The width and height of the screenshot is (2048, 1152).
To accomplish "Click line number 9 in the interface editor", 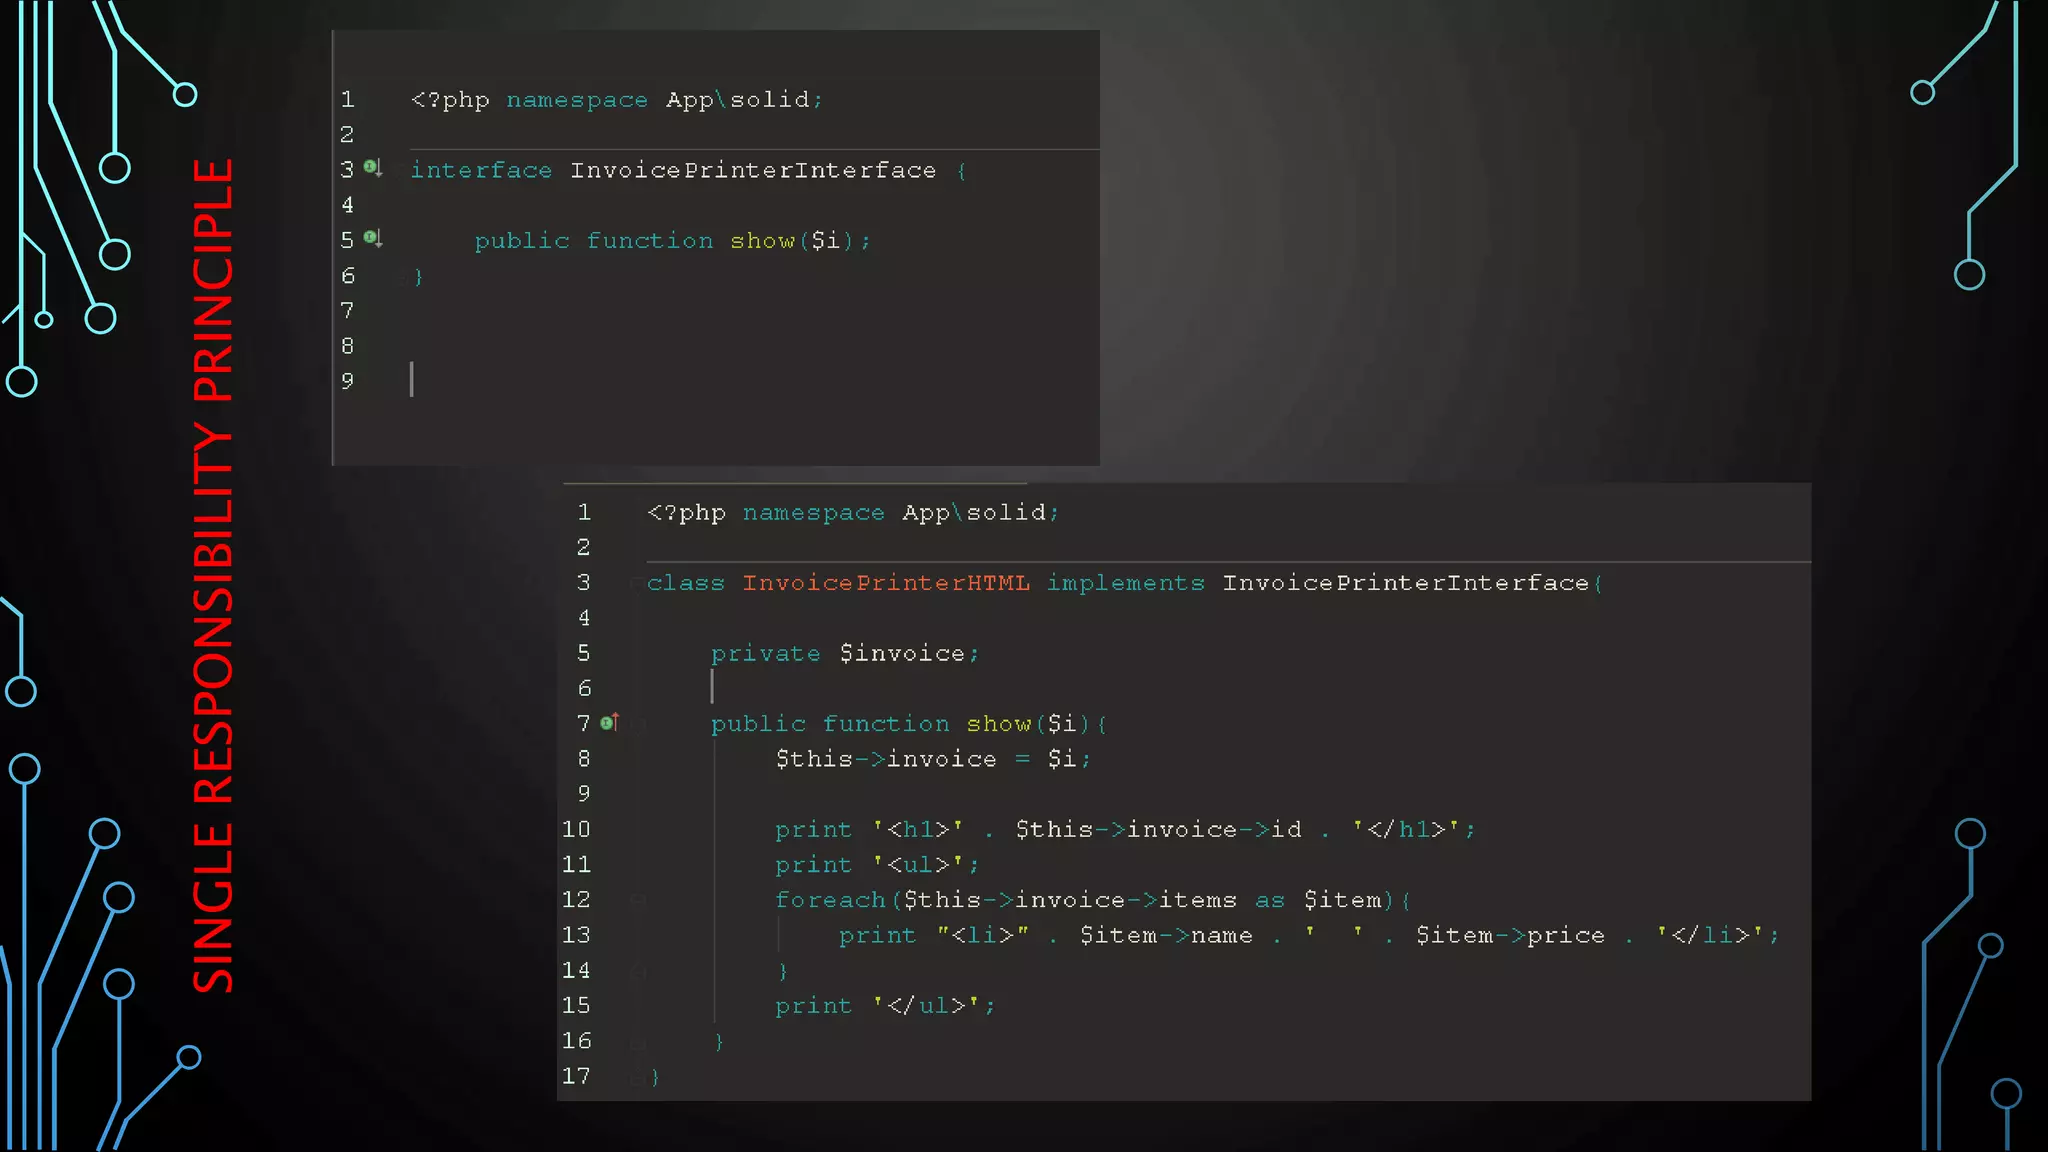I will [347, 381].
